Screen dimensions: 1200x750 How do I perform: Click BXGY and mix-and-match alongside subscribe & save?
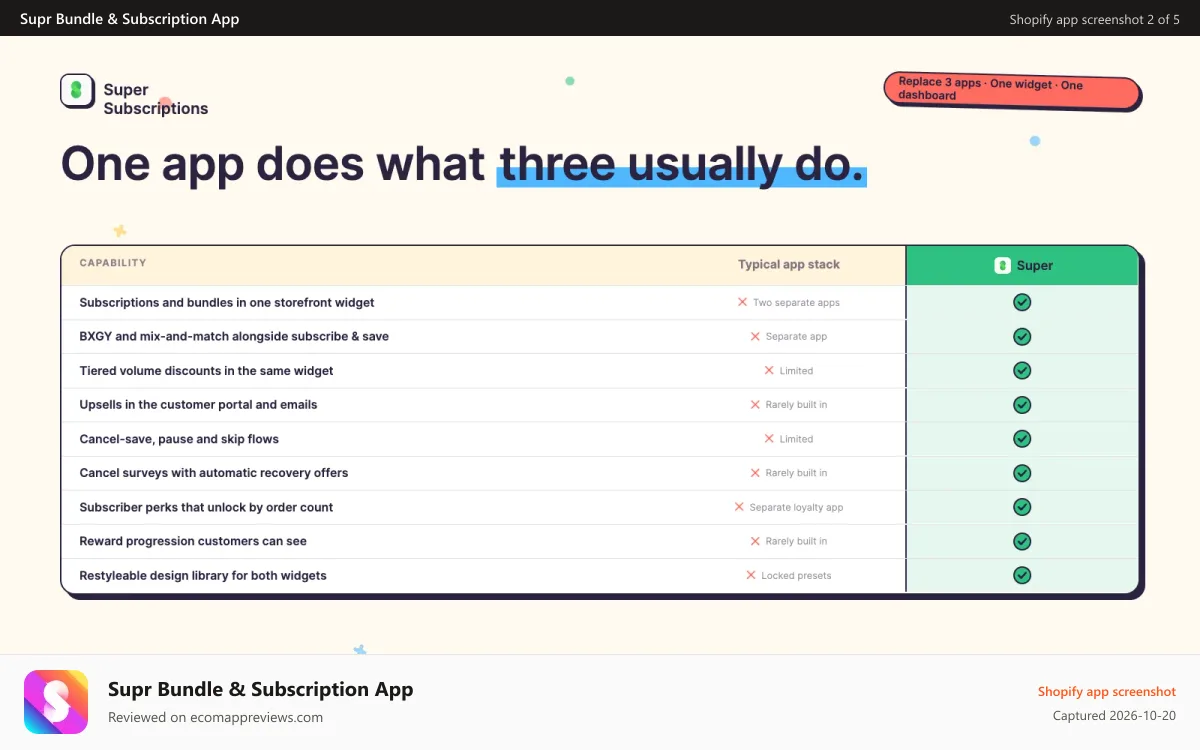234,336
